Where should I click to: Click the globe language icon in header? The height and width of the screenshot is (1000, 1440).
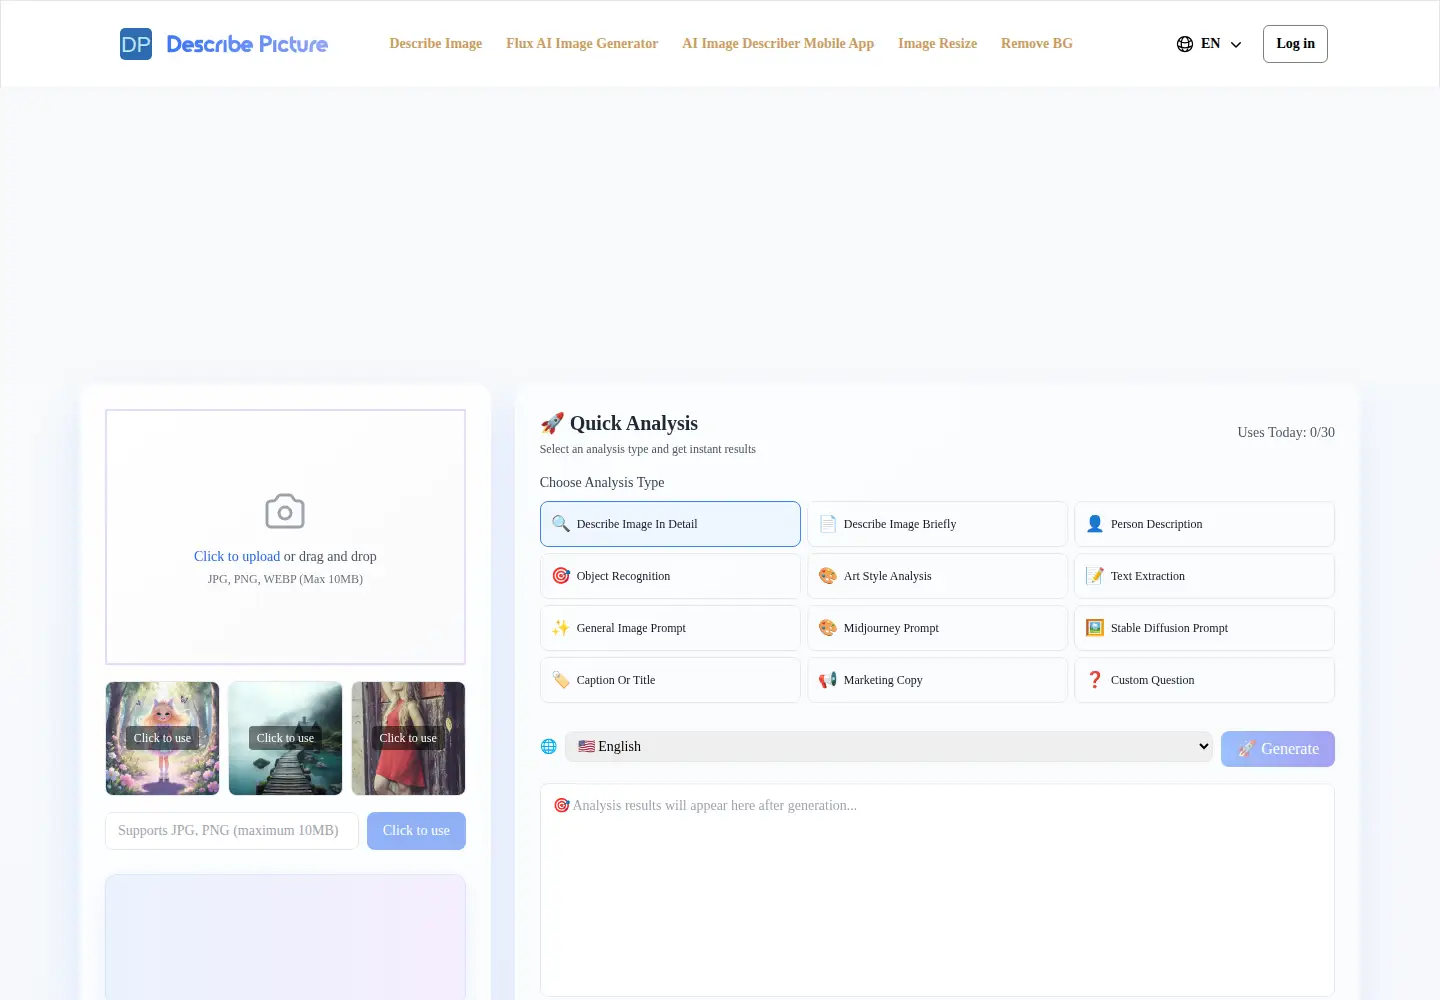[1185, 44]
